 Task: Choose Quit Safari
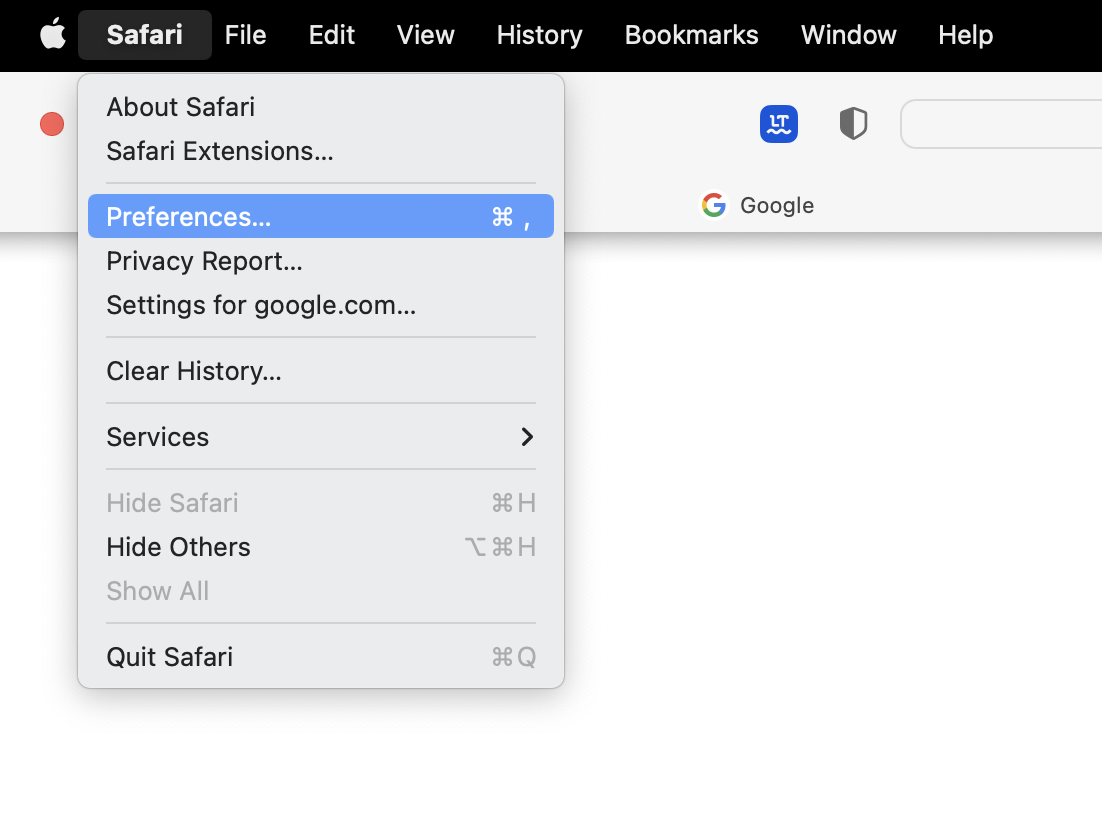(x=320, y=657)
